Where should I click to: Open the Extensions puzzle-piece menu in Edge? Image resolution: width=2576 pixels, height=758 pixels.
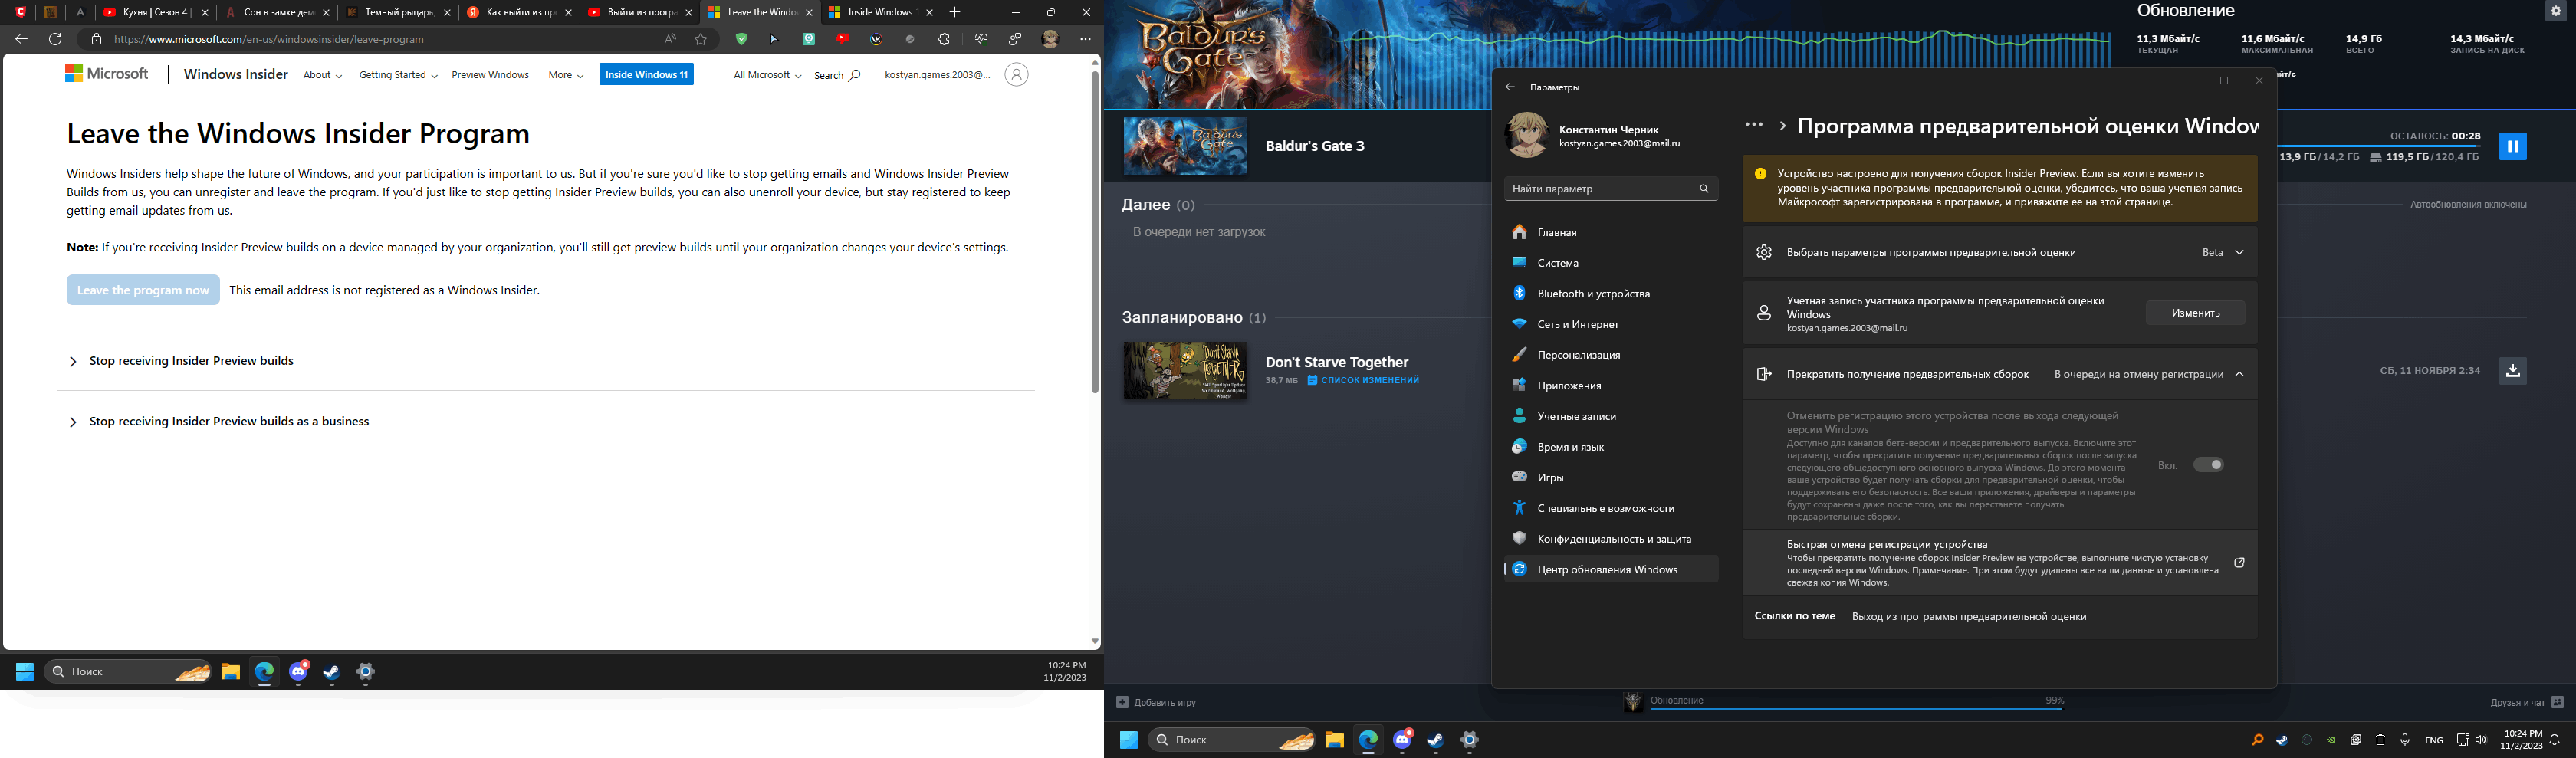[x=944, y=39]
